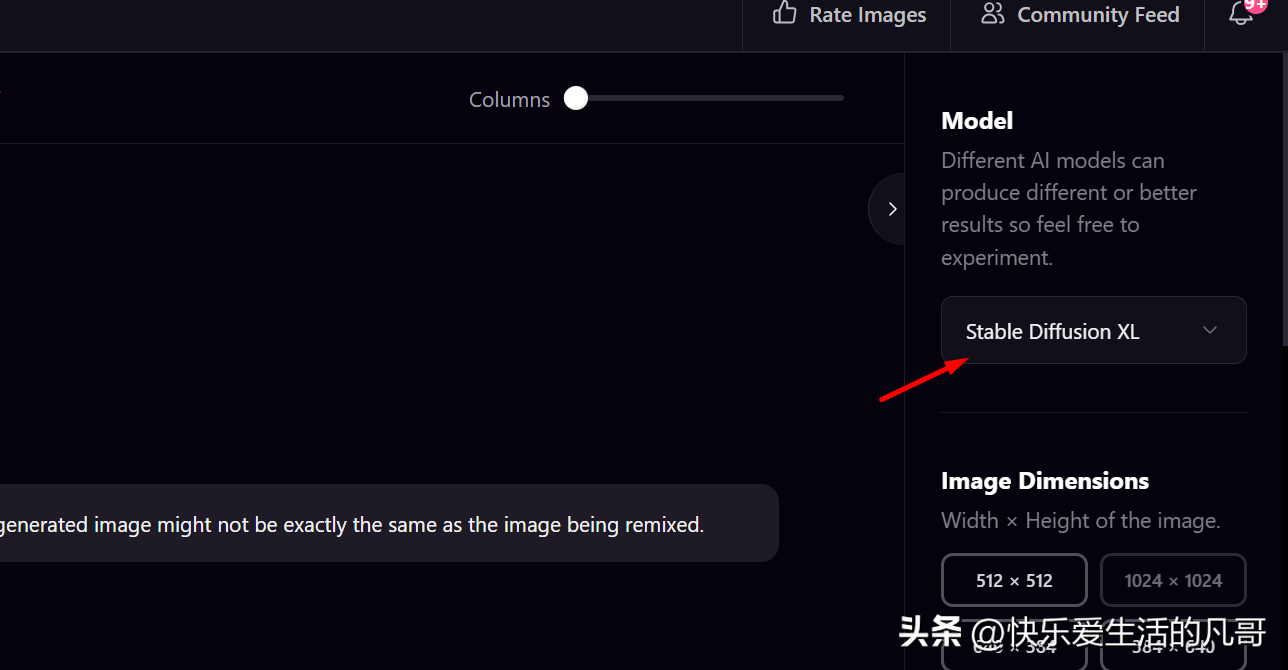The image size is (1288, 670).
Task: Click the Columns label
Action: pyautogui.click(x=509, y=100)
